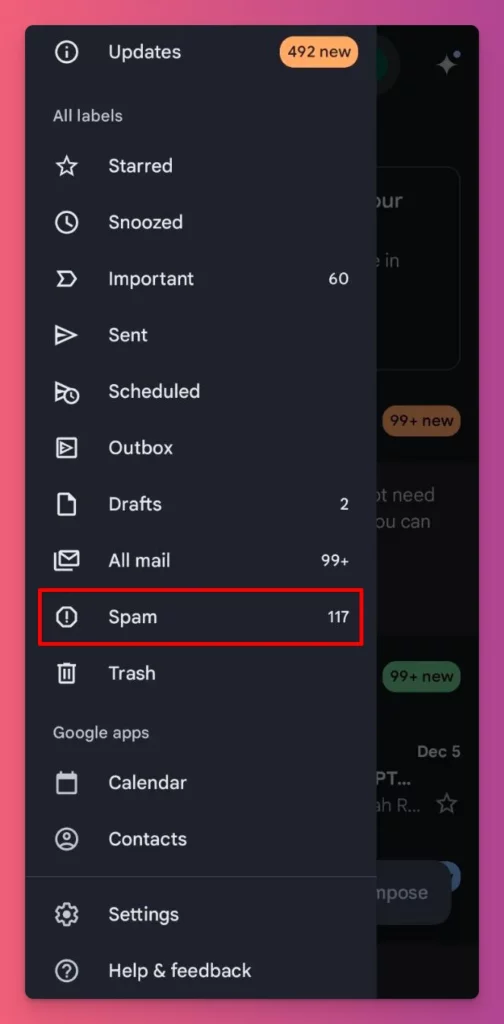Tap the Settings gear icon

(66, 914)
